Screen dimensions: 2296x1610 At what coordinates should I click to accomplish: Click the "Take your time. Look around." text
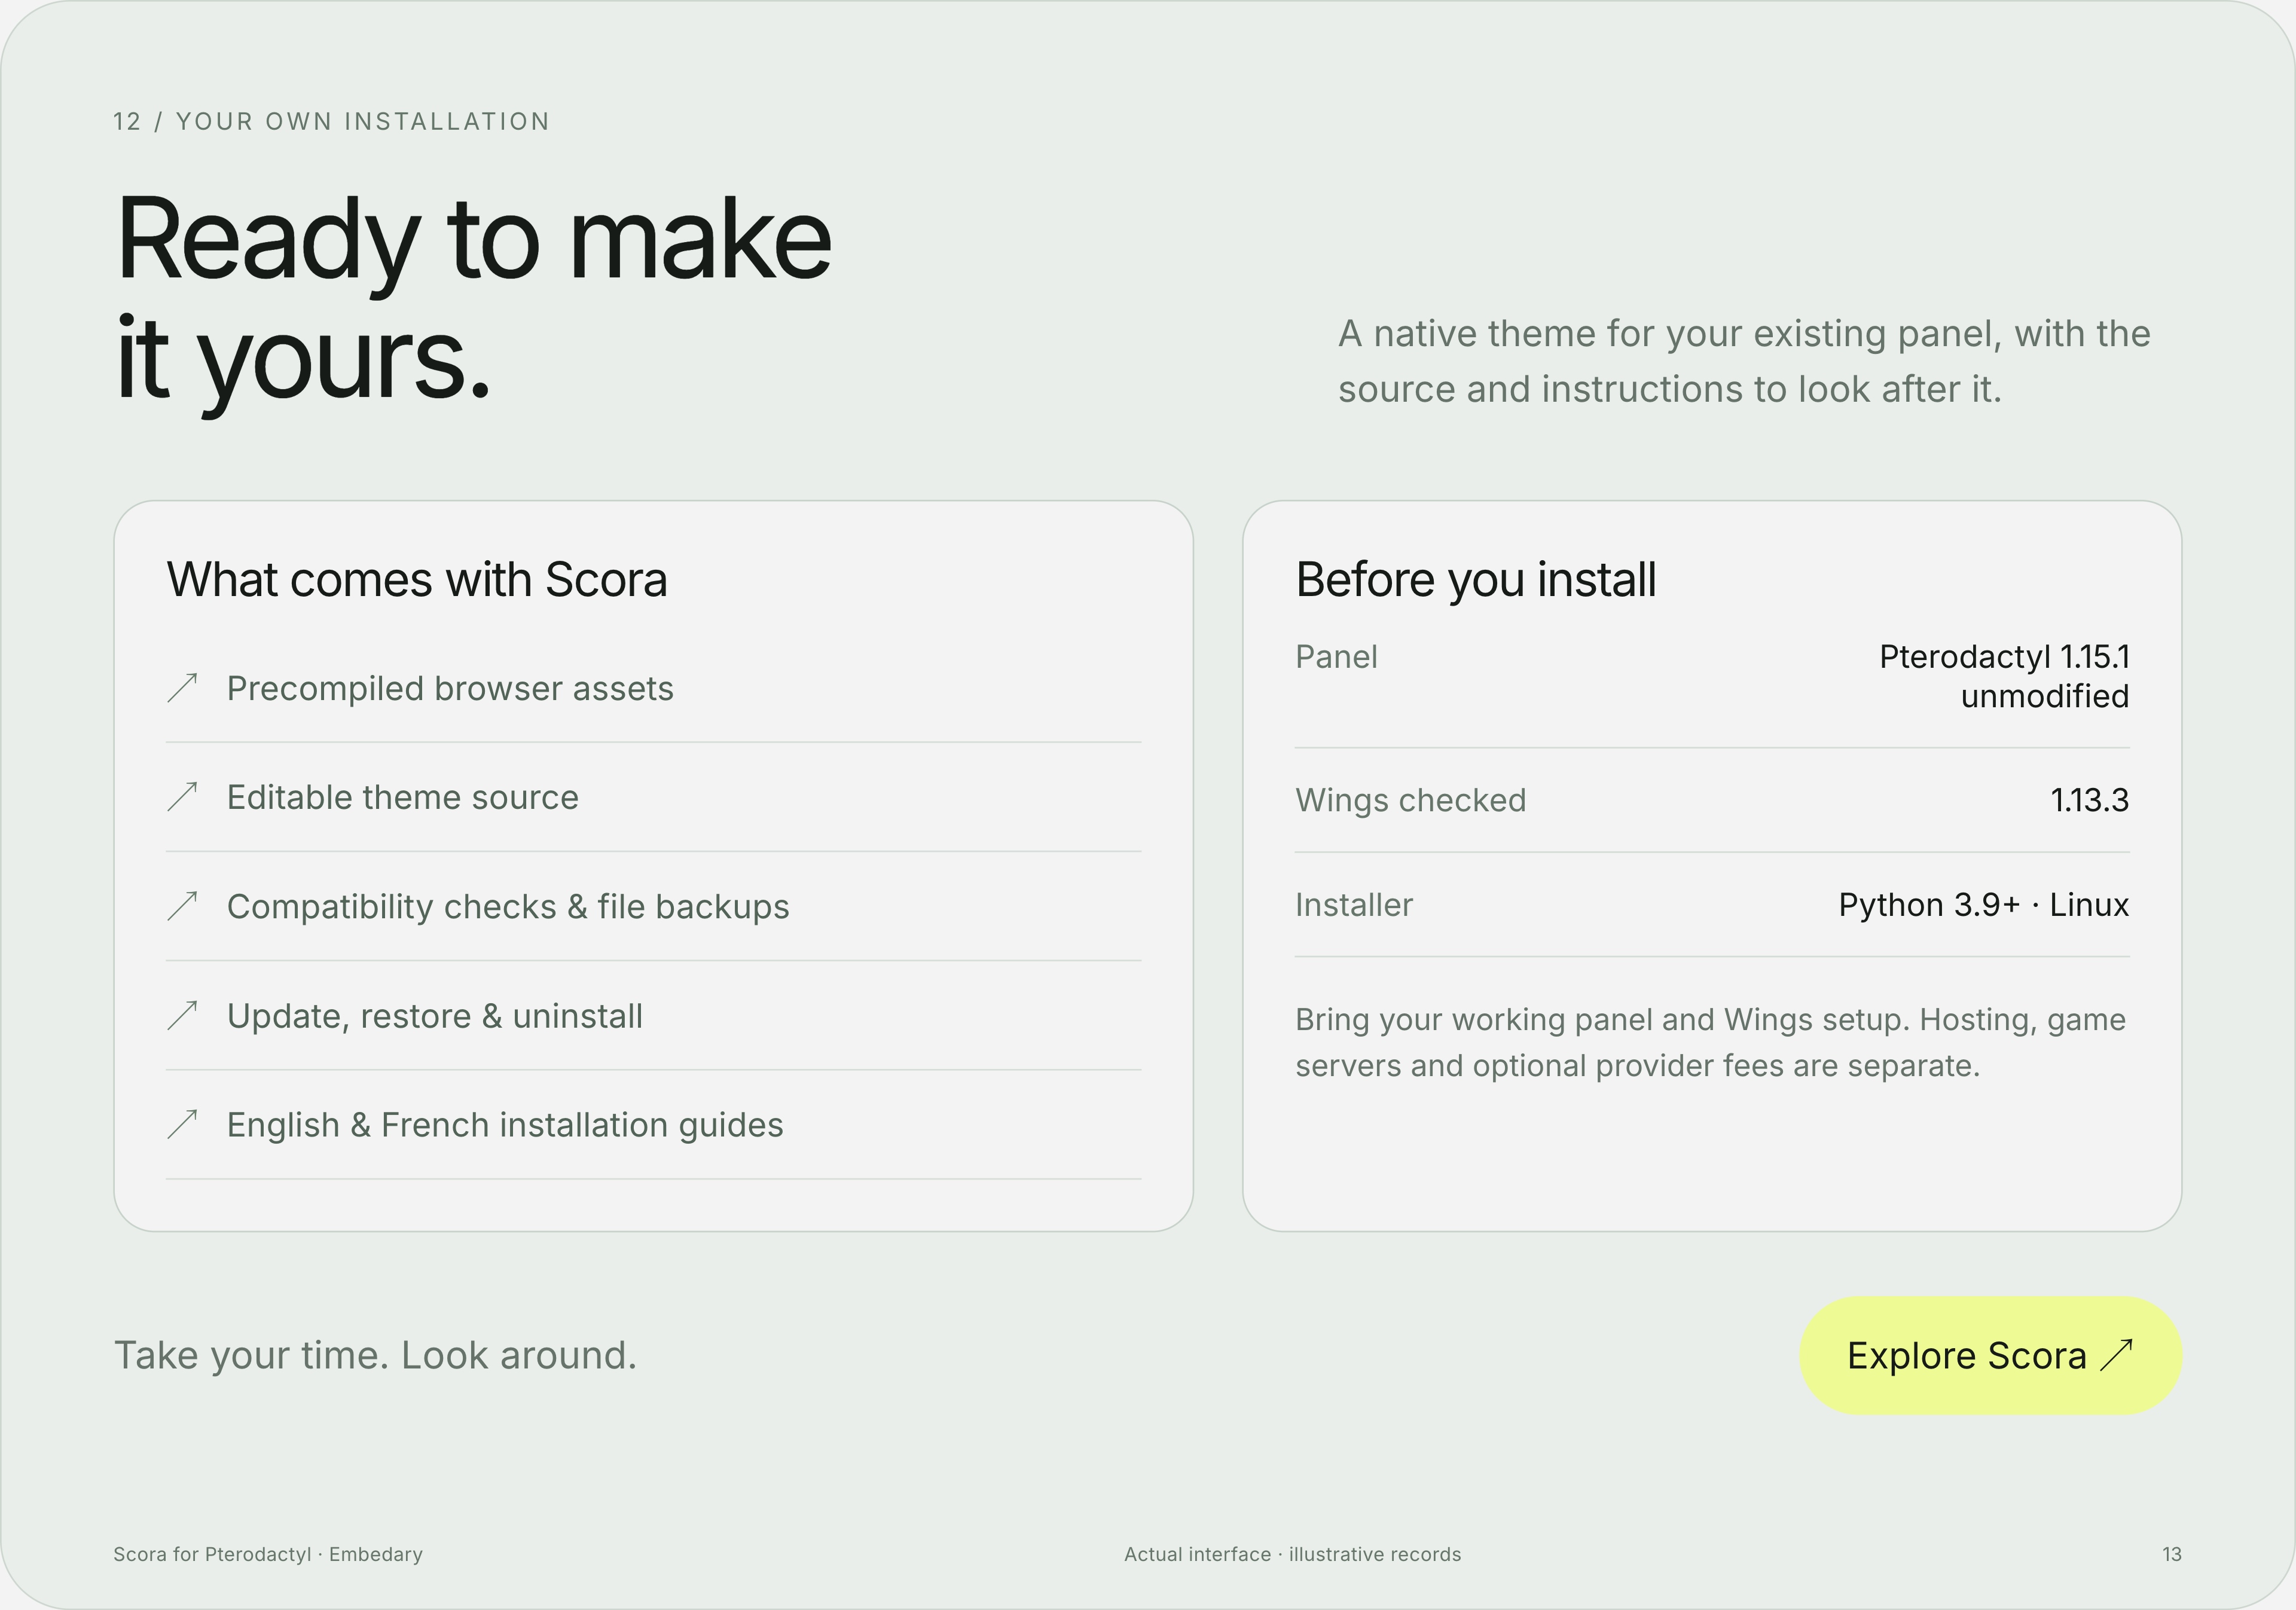375,1356
